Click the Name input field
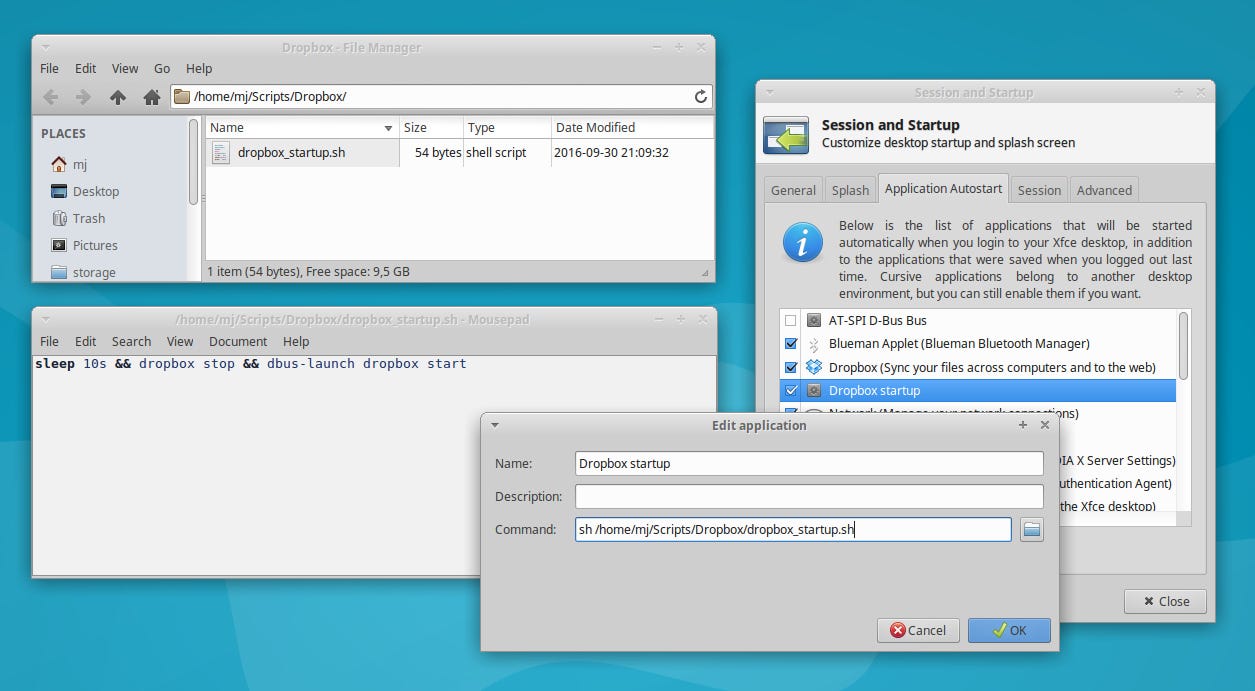Screen dimensions: 1255x691 point(809,463)
